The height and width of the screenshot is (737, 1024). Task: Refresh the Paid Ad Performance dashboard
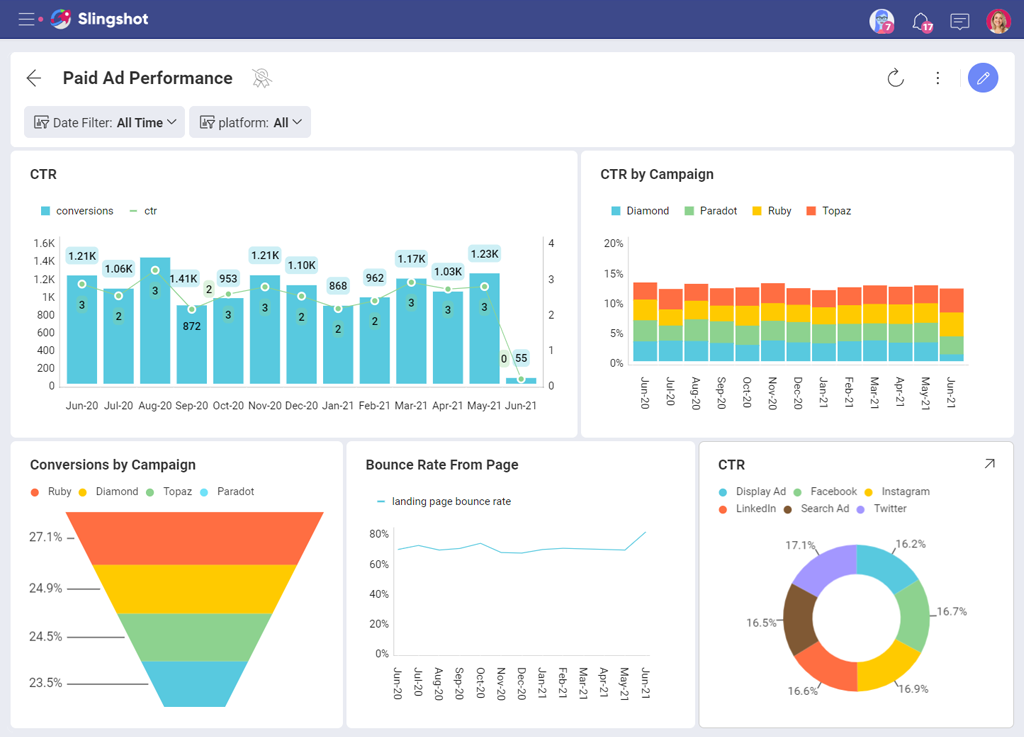click(895, 78)
